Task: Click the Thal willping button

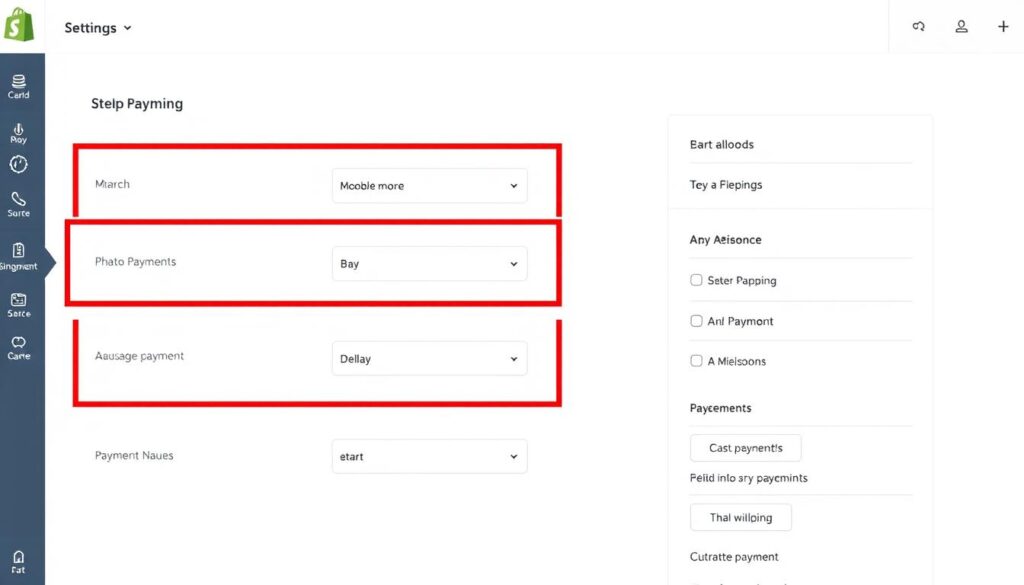Action: point(740,518)
